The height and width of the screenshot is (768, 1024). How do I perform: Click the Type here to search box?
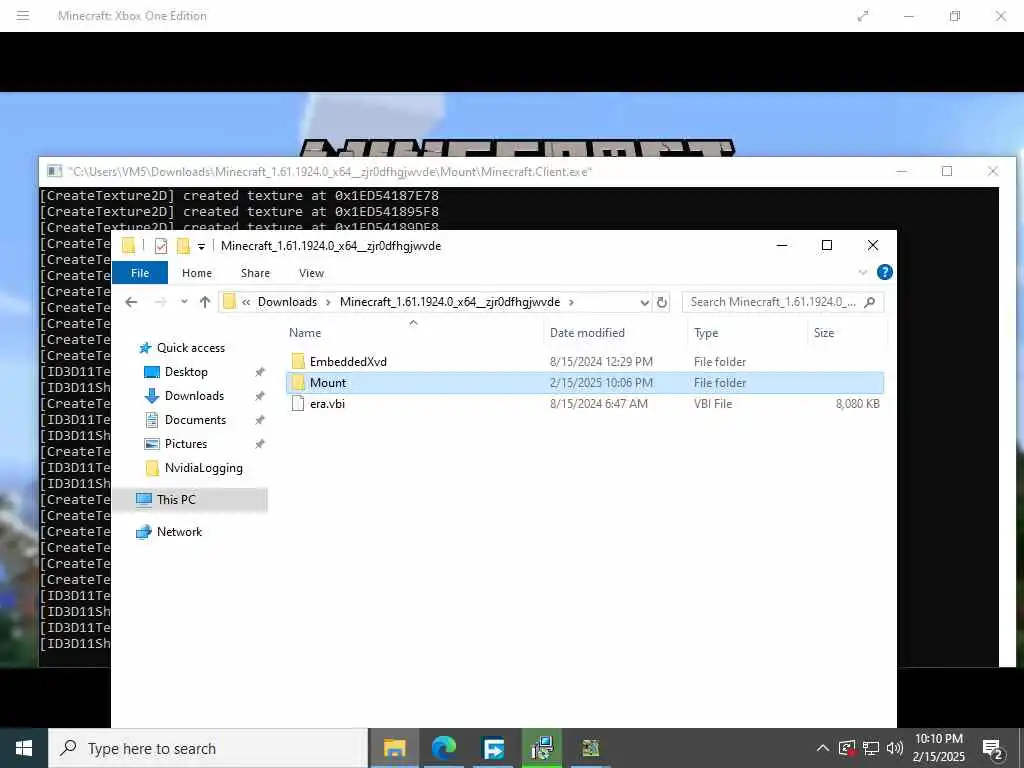[x=208, y=748]
